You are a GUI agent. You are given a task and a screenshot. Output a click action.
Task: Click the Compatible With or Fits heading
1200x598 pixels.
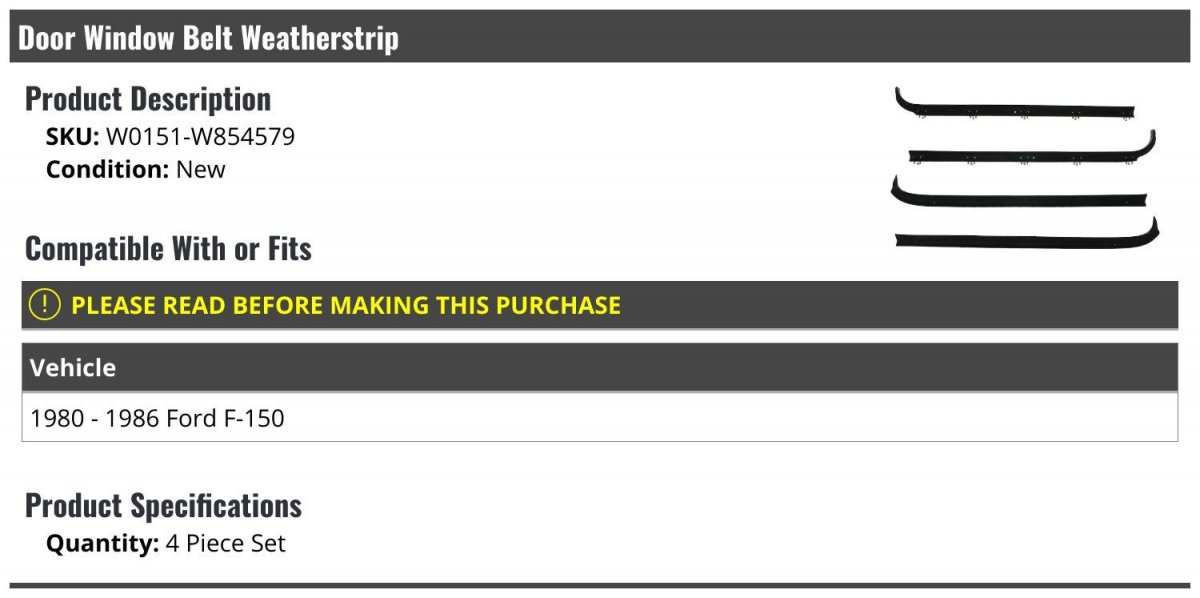[168, 248]
